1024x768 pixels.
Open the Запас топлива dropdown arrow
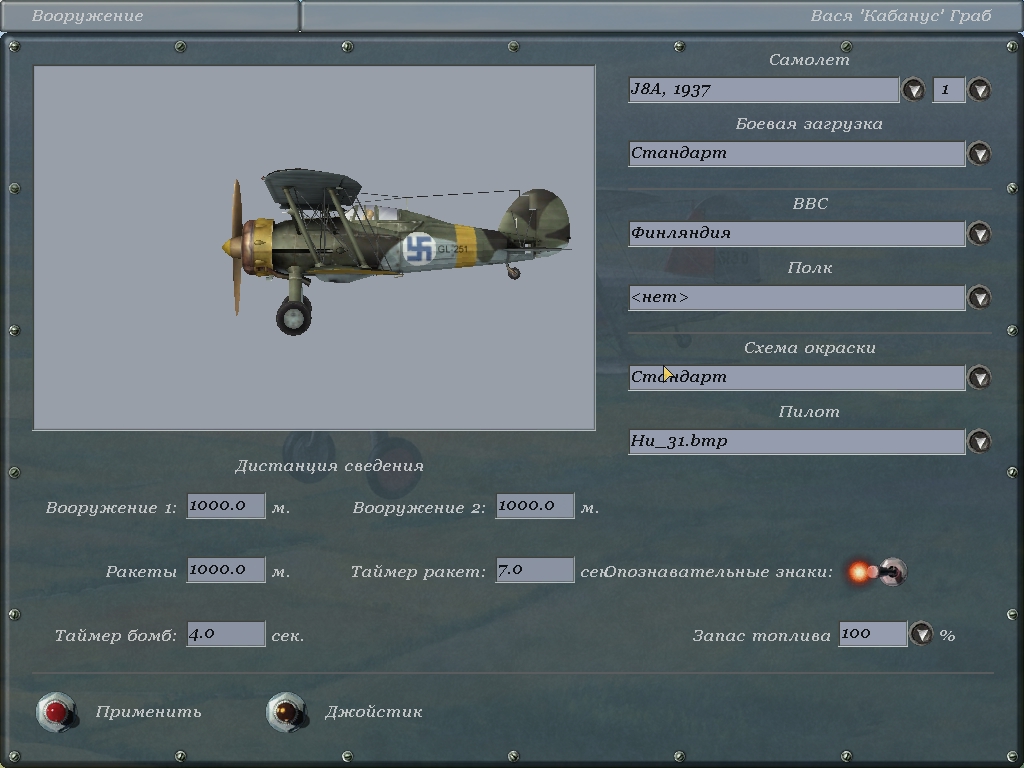point(921,633)
